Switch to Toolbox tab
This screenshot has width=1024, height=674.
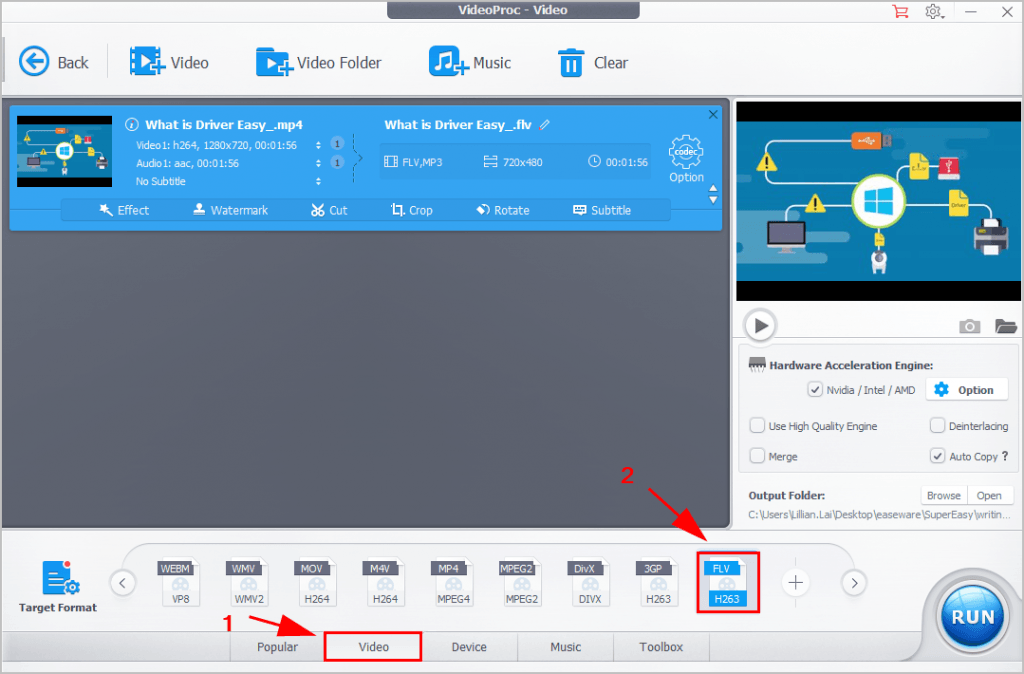click(x=661, y=647)
